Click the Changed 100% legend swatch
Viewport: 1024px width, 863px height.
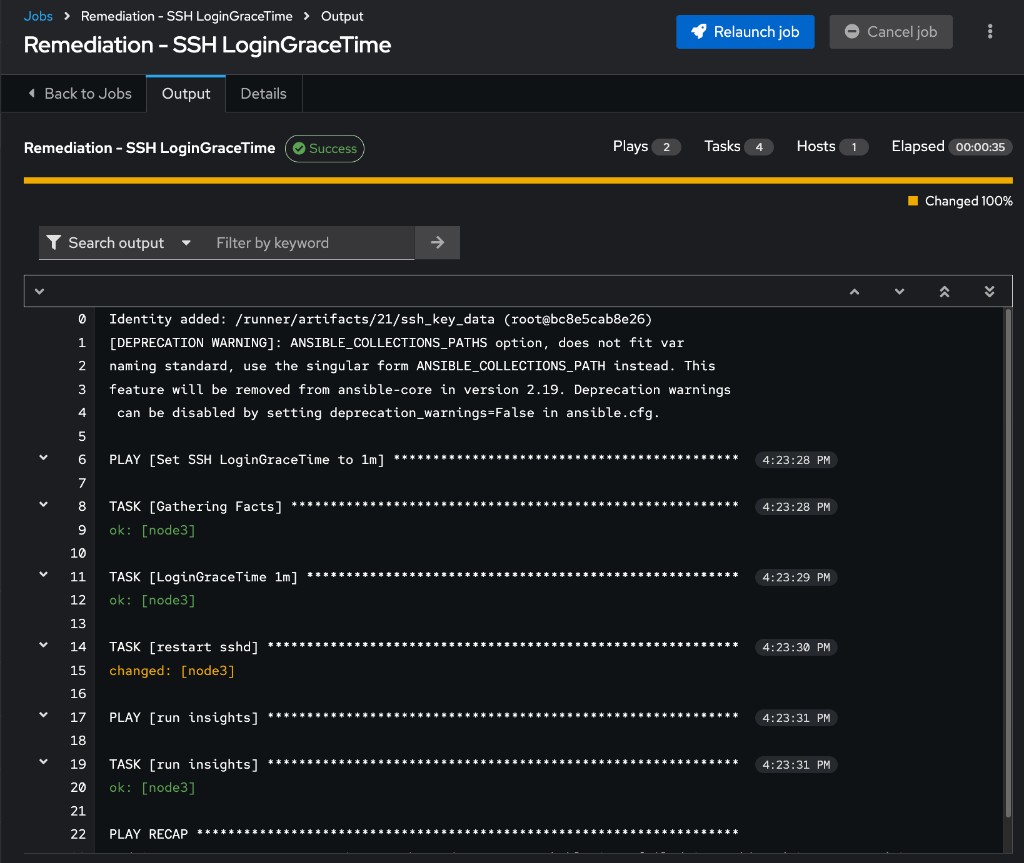912,201
